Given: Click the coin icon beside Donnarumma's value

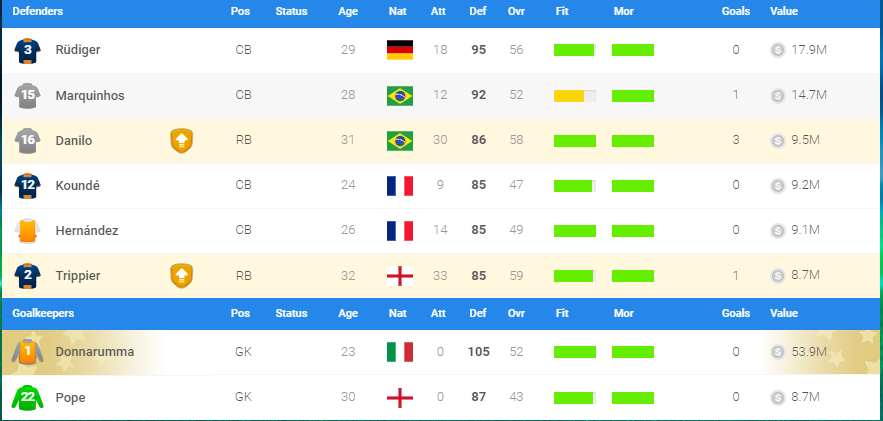Looking at the screenshot, I should click(x=777, y=352).
